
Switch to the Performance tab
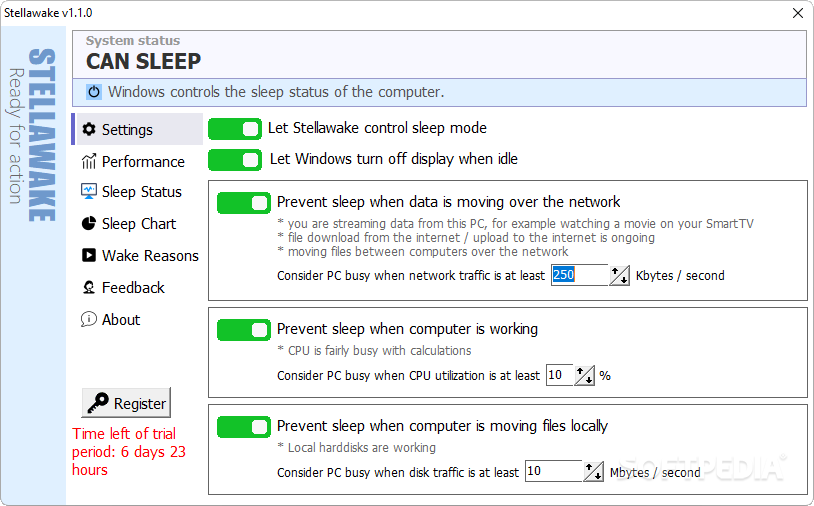(139, 161)
